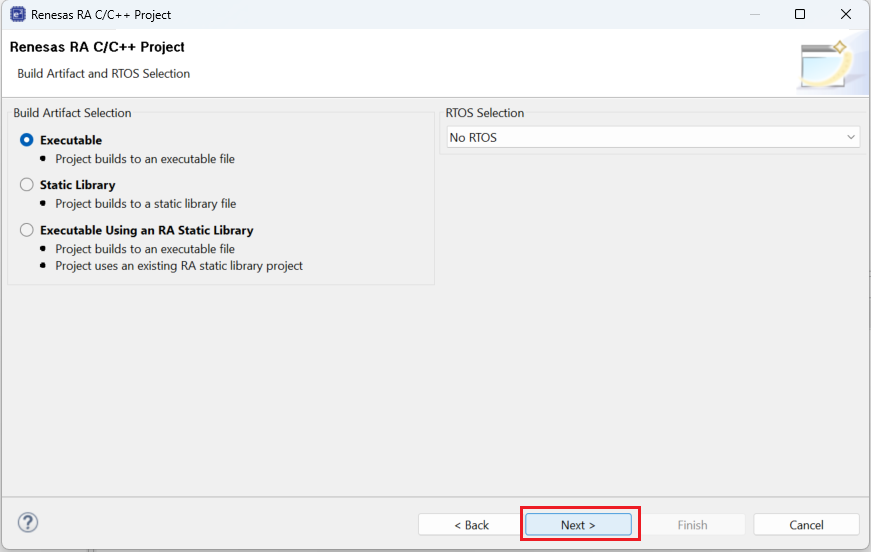Maximize the project wizard window
The height and width of the screenshot is (552, 871).
pyautogui.click(x=800, y=14)
